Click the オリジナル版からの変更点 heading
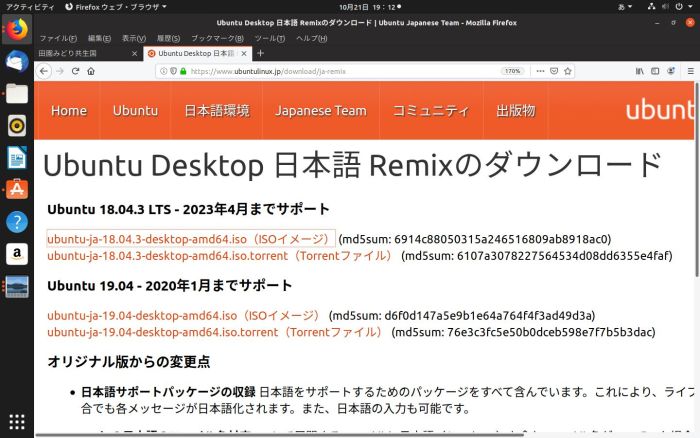 pos(129,362)
